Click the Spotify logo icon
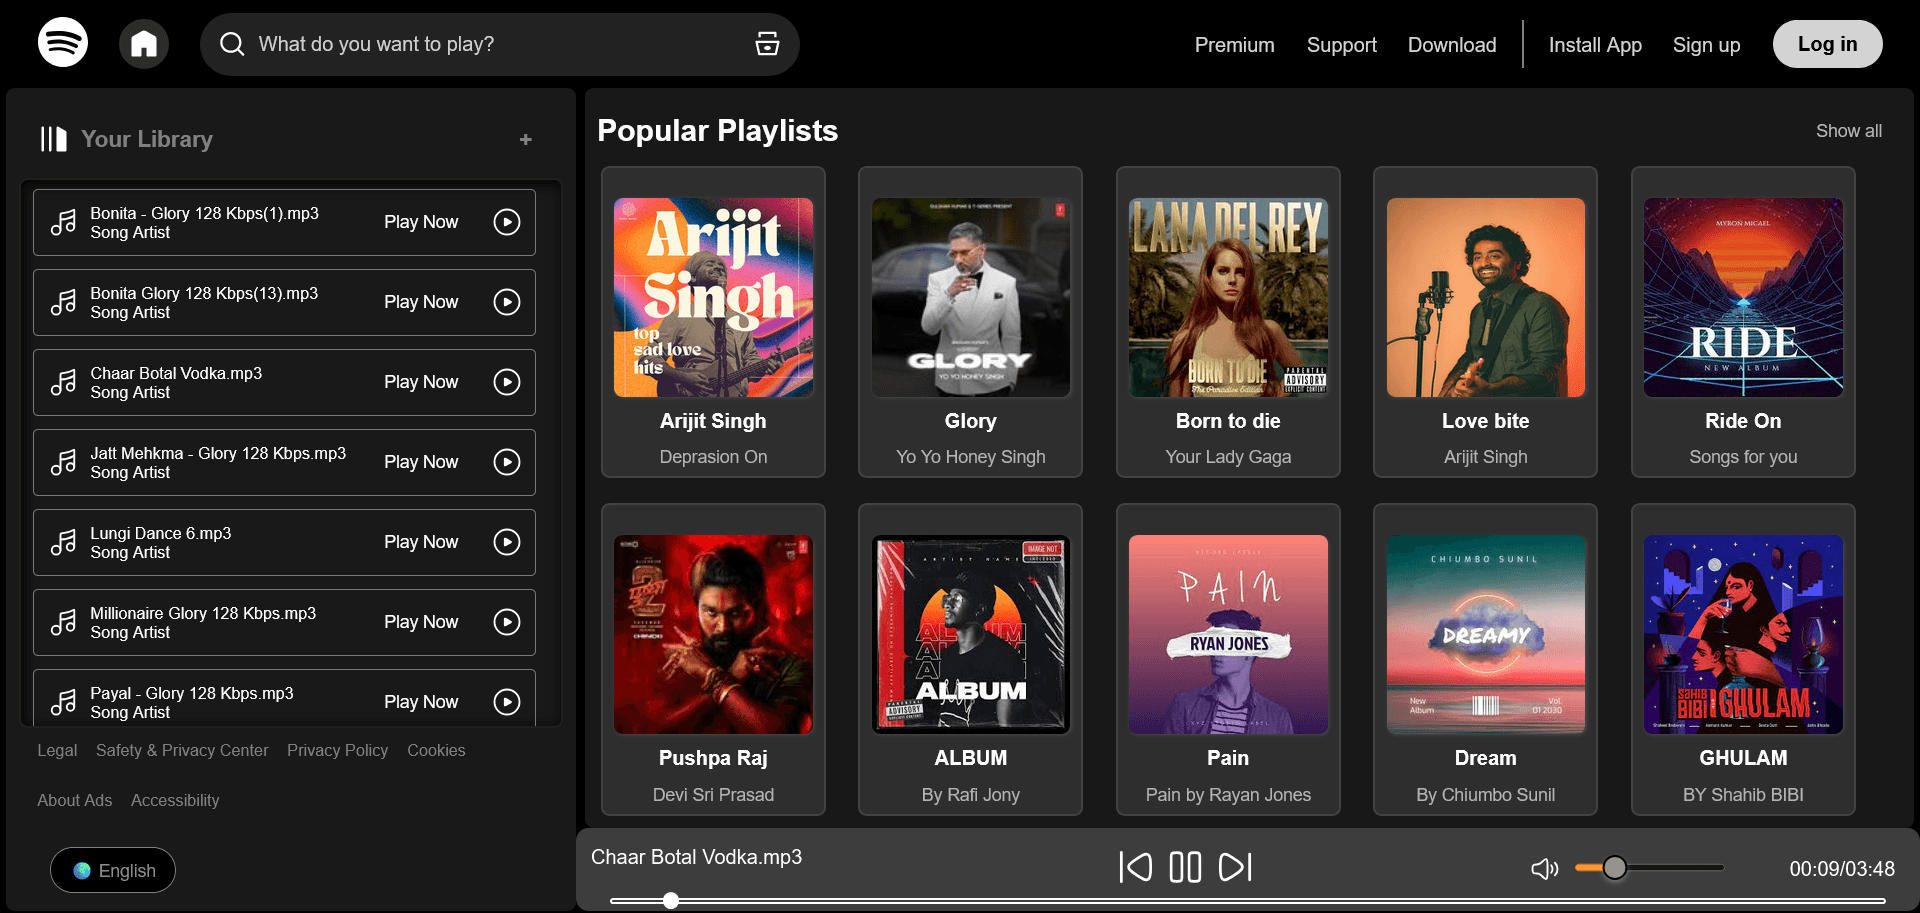Image resolution: width=1920 pixels, height=913 pixels. point(63,43)
